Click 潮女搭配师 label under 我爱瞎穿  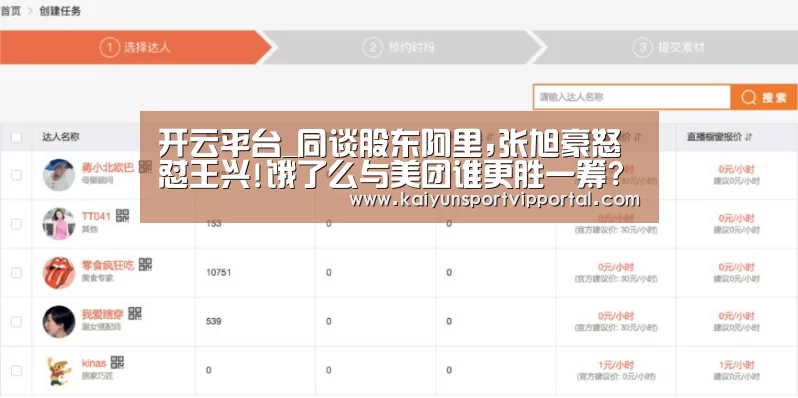pyautogui.click(x=101, y=327)
